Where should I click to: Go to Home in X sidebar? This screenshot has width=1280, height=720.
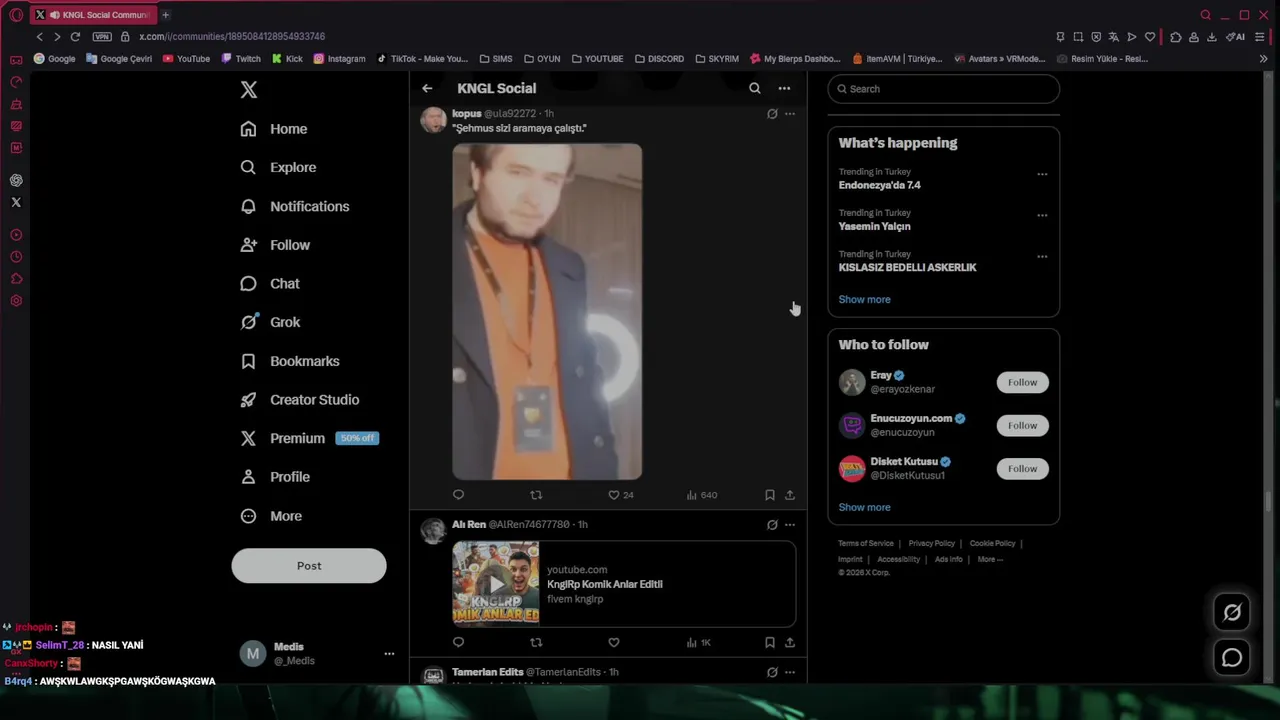(274, 129)
